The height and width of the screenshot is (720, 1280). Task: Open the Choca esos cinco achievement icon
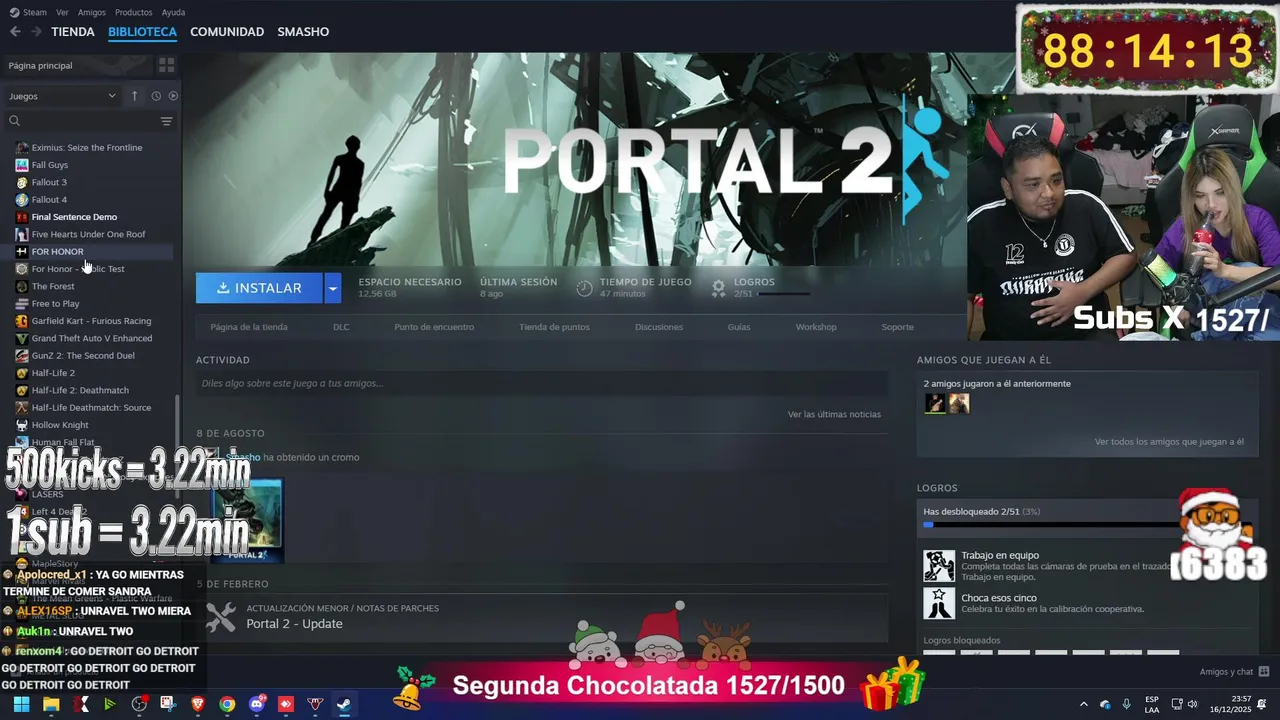[x=939, y=603]
